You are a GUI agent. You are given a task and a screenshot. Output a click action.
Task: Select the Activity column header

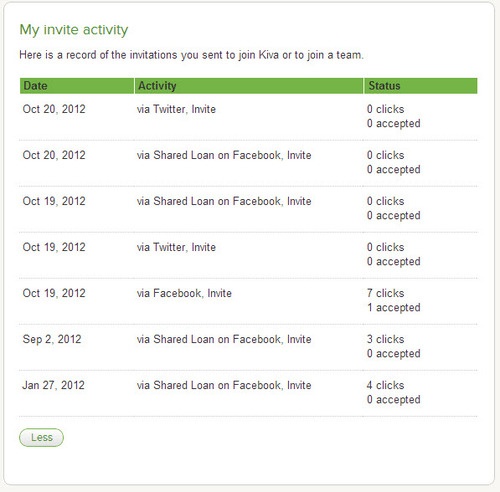coord(249,86)
